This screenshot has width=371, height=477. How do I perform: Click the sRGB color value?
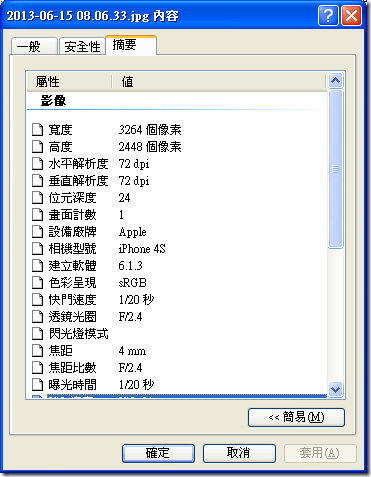[133, 283]
